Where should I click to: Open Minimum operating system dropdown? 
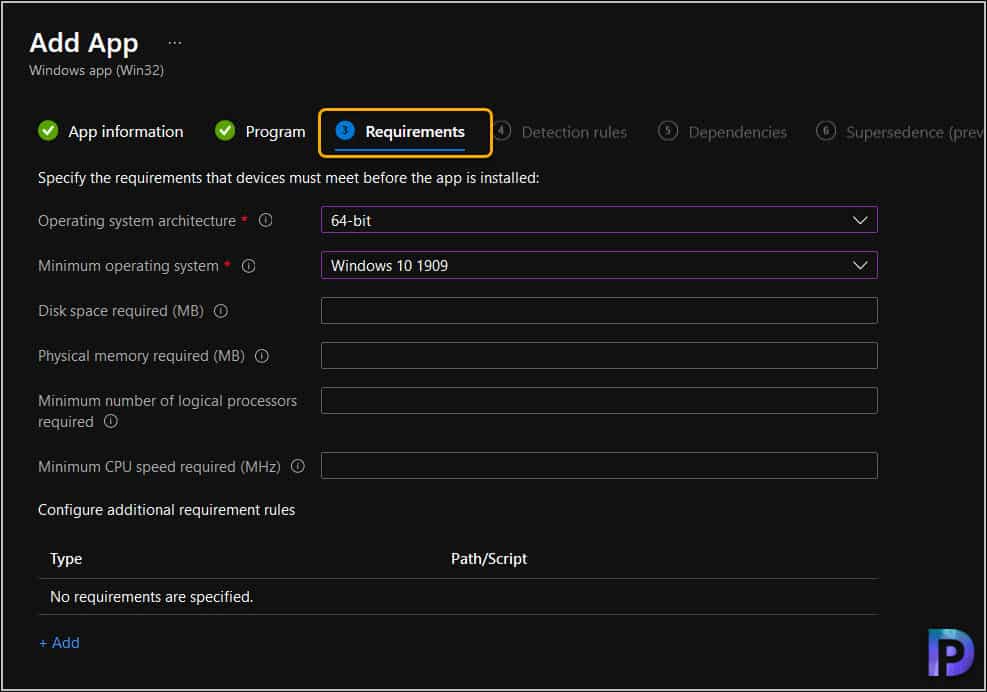pos(599,266)
